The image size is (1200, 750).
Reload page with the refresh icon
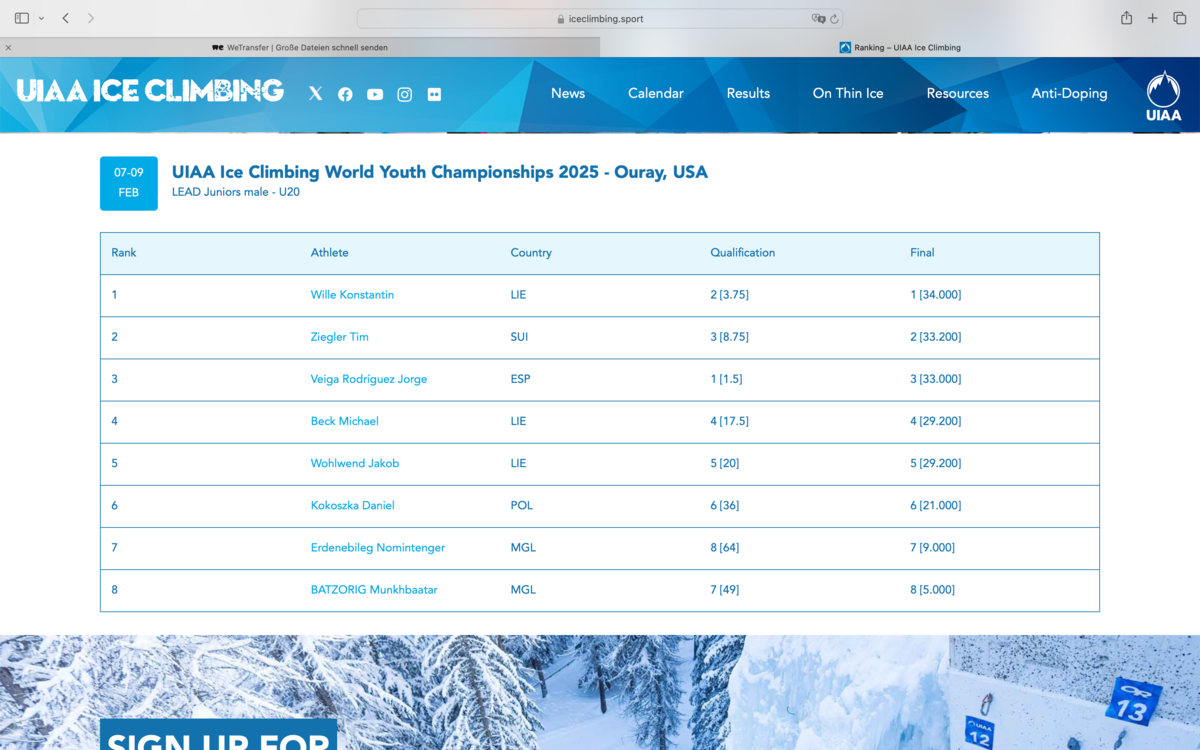pyautogui.click(x=834, y=18)
